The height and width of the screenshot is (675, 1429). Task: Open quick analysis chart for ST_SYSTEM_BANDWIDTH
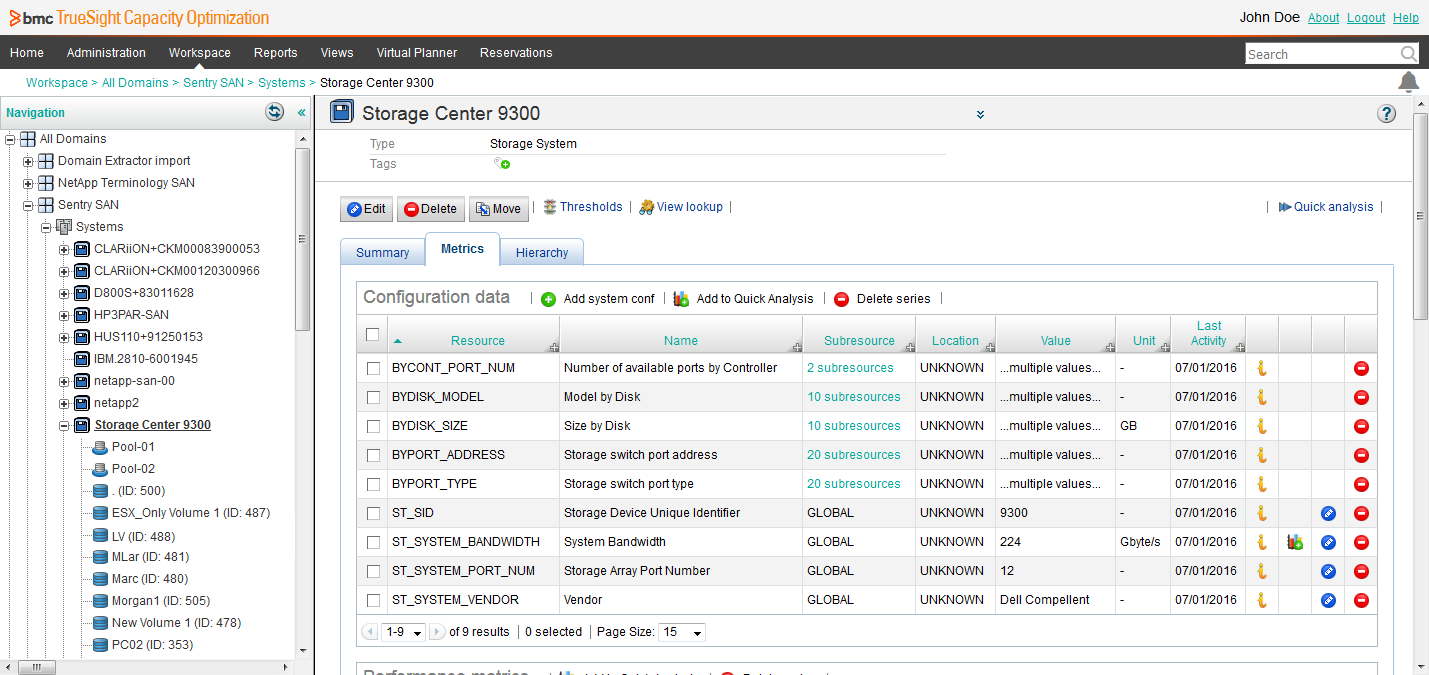(1295, 542)
